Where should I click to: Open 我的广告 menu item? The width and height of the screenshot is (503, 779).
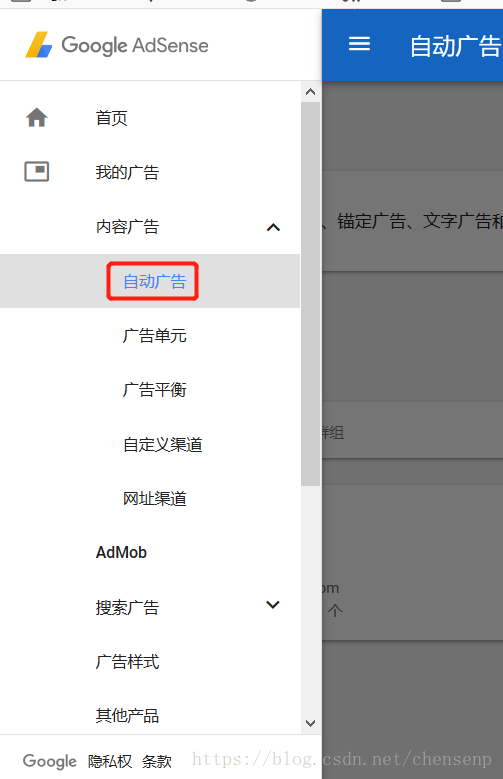click(127, 172)
